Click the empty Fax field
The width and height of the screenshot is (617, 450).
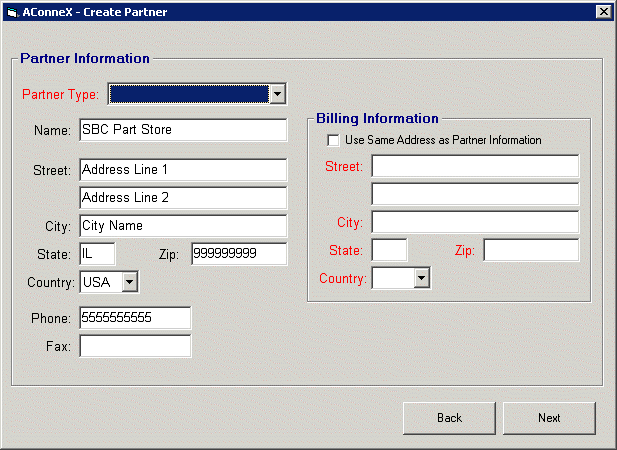click(135, 346)
